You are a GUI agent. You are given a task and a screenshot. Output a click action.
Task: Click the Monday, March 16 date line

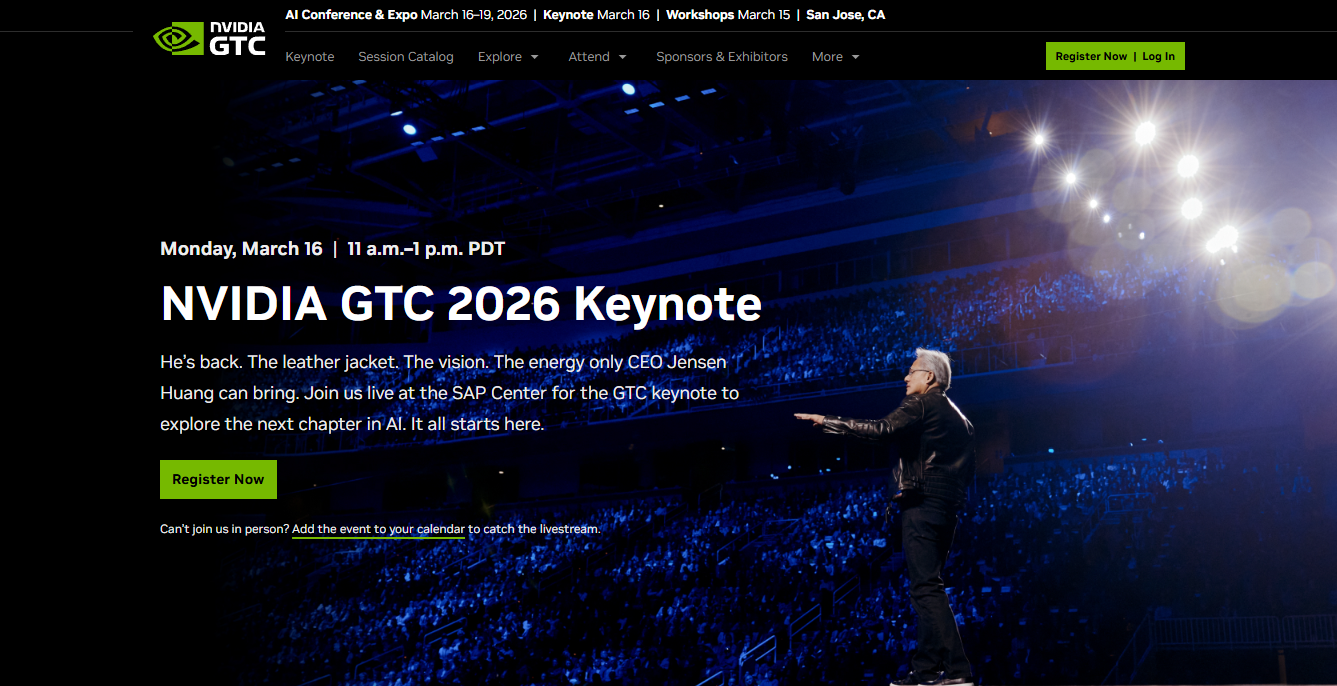point(241,249)
